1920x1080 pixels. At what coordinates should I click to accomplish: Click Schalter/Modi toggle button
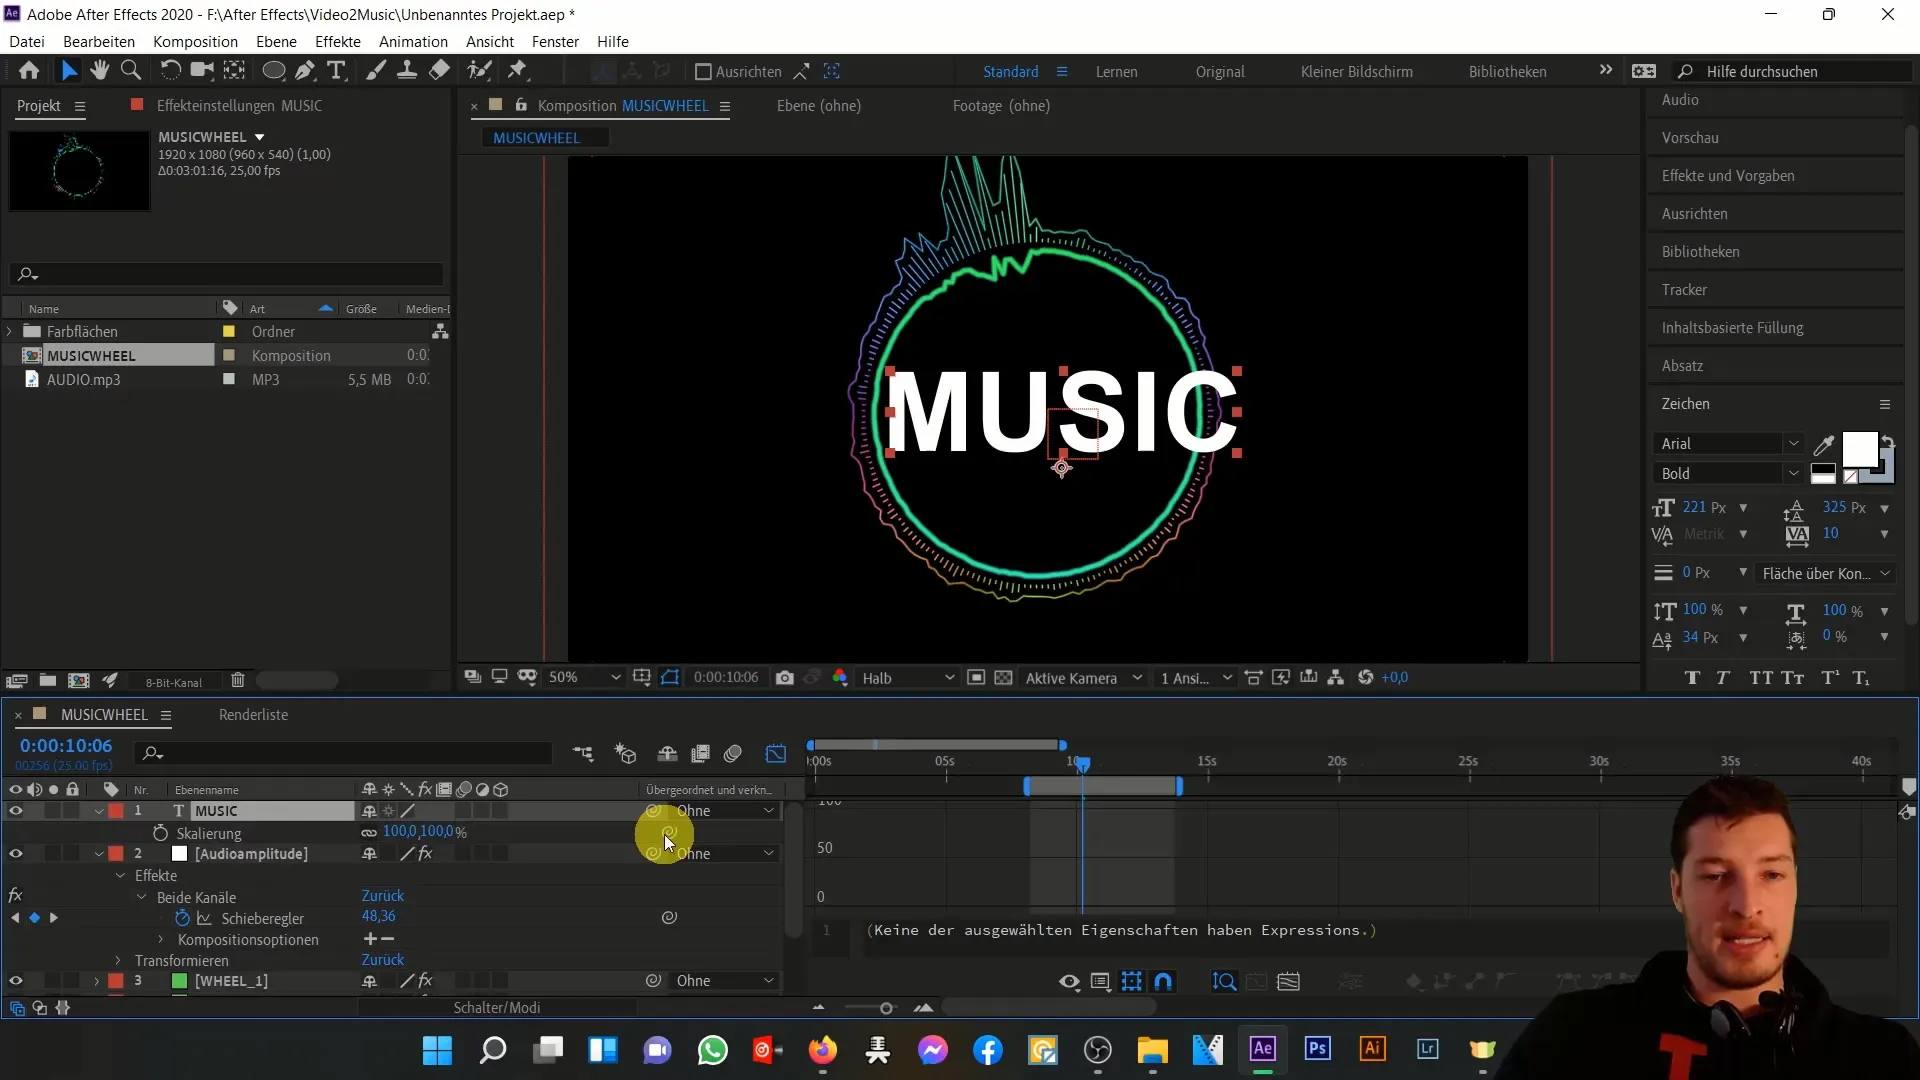pos(497,1008)
